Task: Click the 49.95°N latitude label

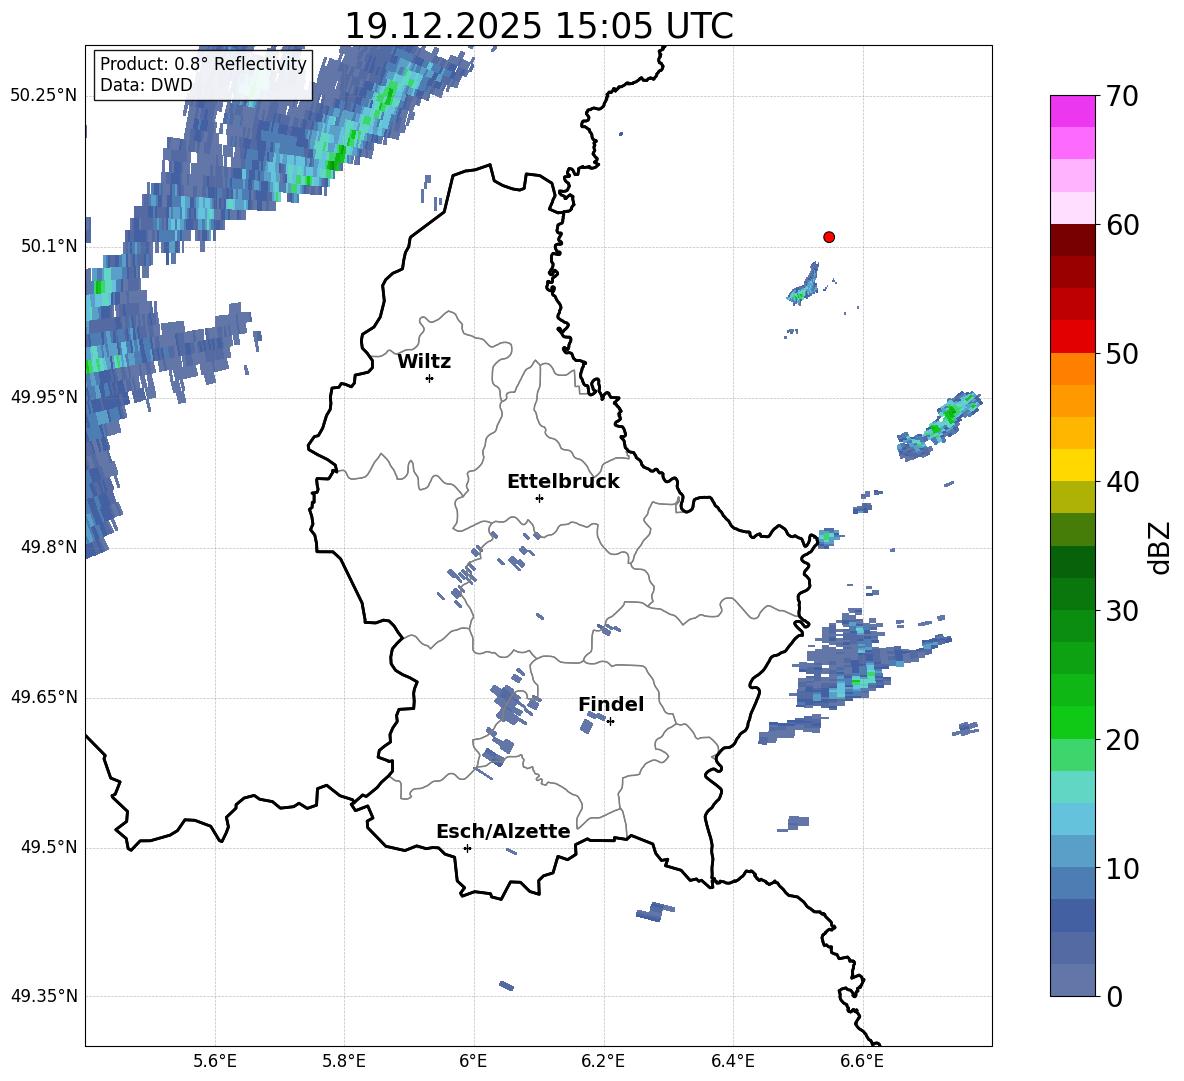Action: point(45,396)
